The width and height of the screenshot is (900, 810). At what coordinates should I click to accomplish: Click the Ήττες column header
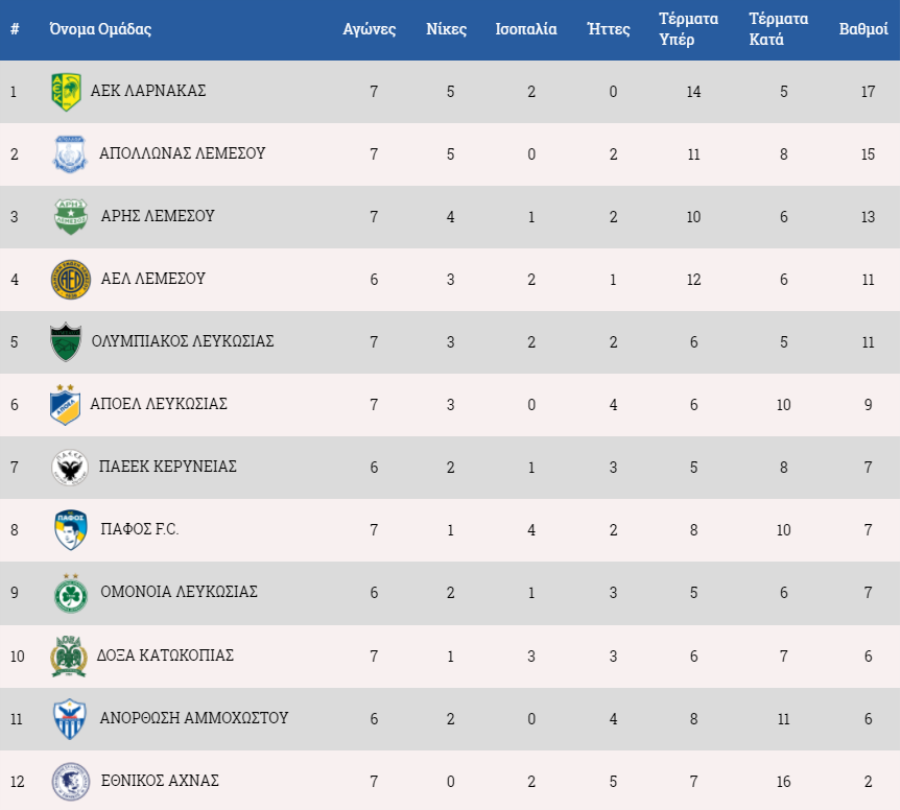point(608,29)
